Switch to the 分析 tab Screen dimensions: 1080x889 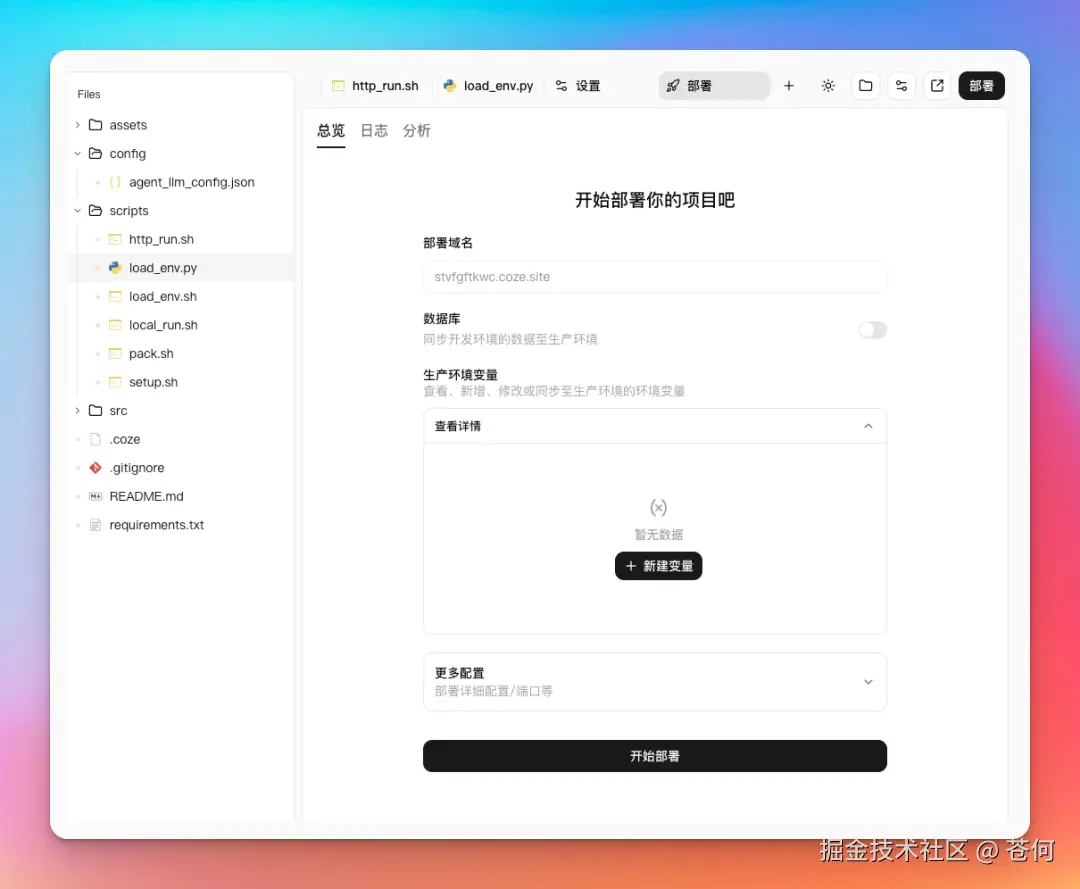pos(417,130)
